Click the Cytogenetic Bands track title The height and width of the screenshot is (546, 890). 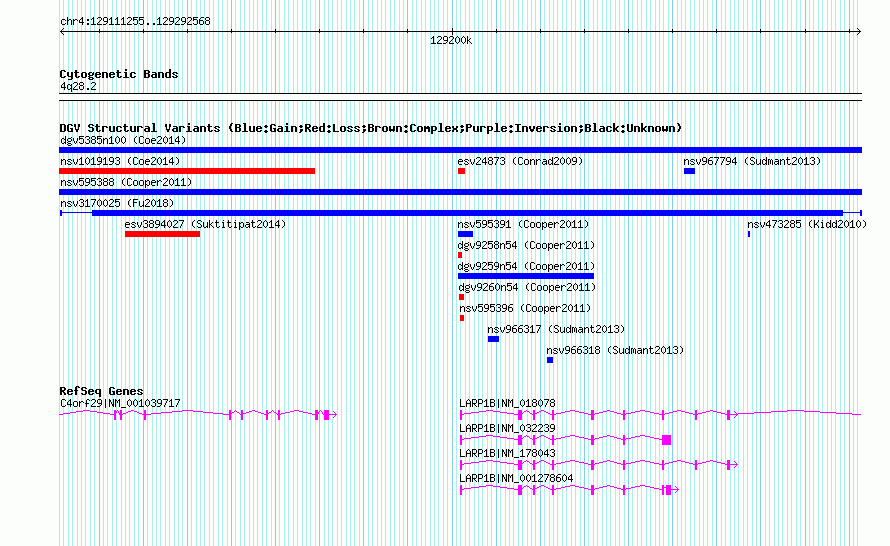click(119, 74)
